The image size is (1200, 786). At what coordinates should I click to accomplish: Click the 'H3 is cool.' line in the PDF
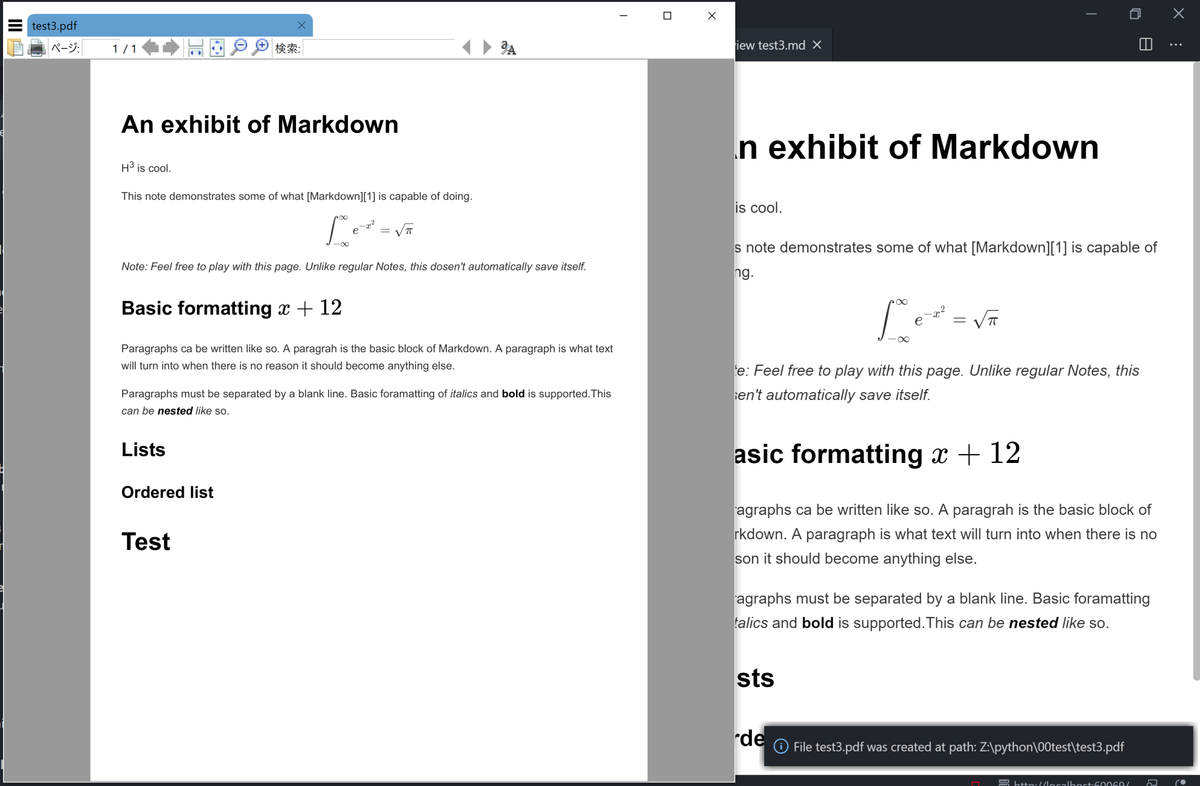146,167
